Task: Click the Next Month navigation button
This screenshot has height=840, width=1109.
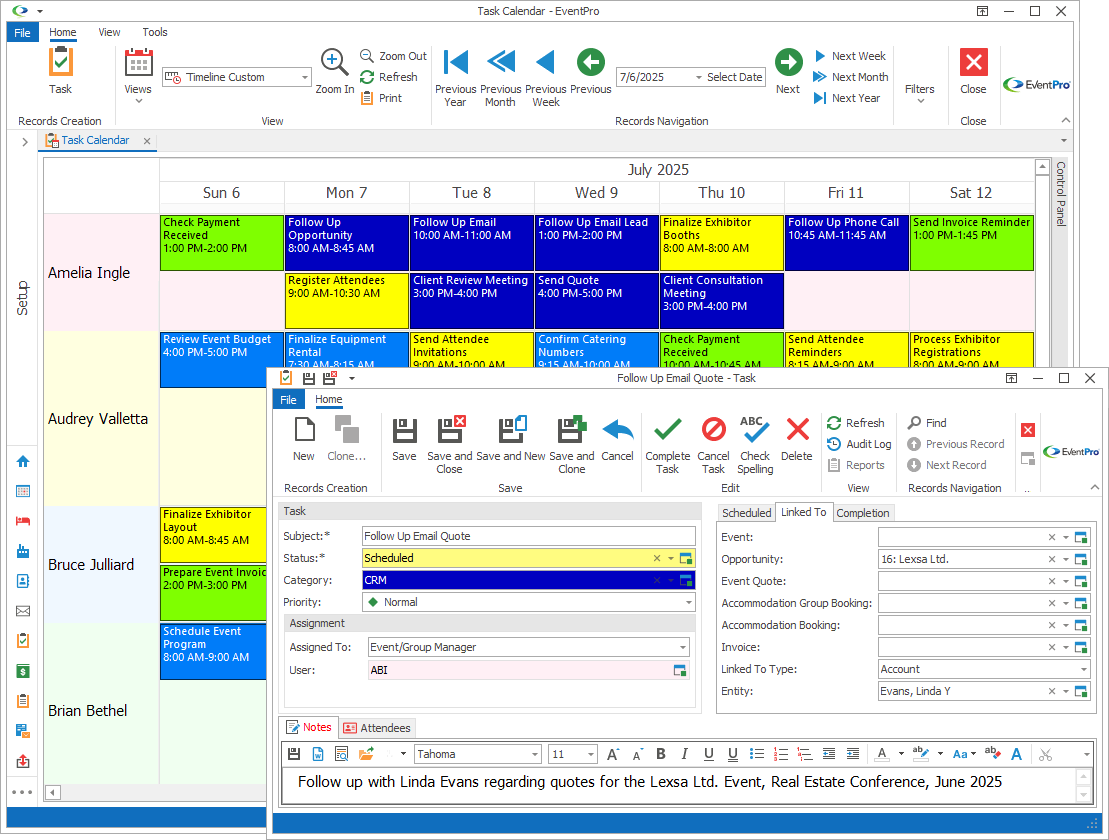Action: click(850, 77)
